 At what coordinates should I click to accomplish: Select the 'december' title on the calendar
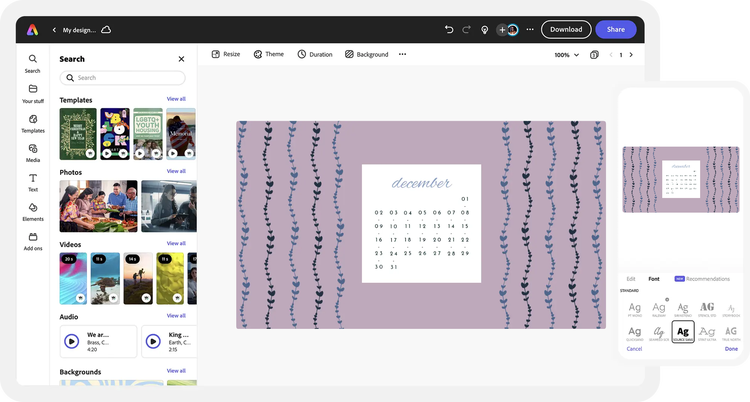point(421,183)
